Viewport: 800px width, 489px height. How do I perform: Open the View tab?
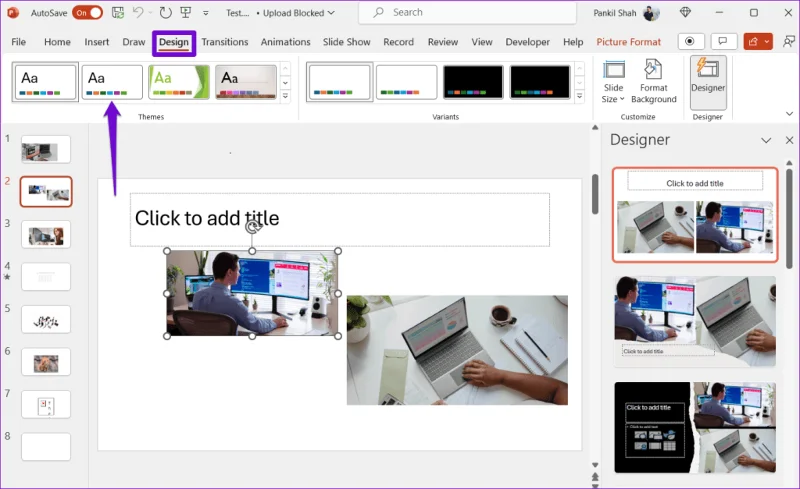point(482,42)
